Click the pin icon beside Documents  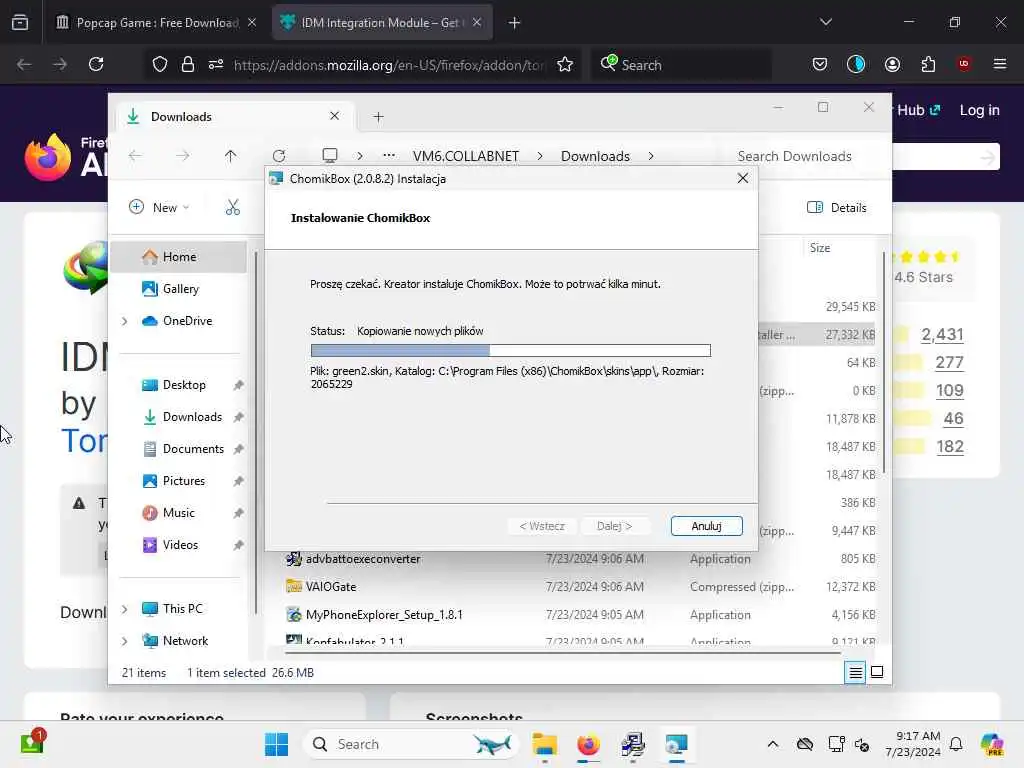(238, 449)
